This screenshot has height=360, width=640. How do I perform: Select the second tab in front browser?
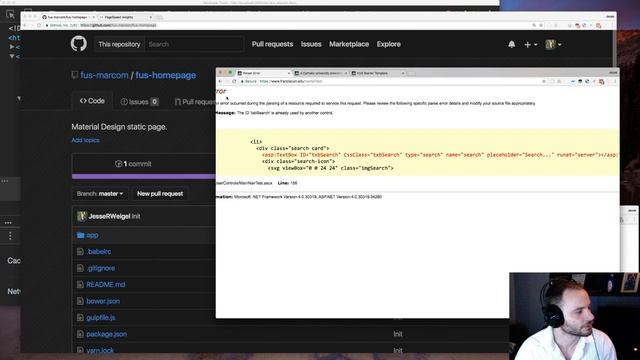pos(320,73)
